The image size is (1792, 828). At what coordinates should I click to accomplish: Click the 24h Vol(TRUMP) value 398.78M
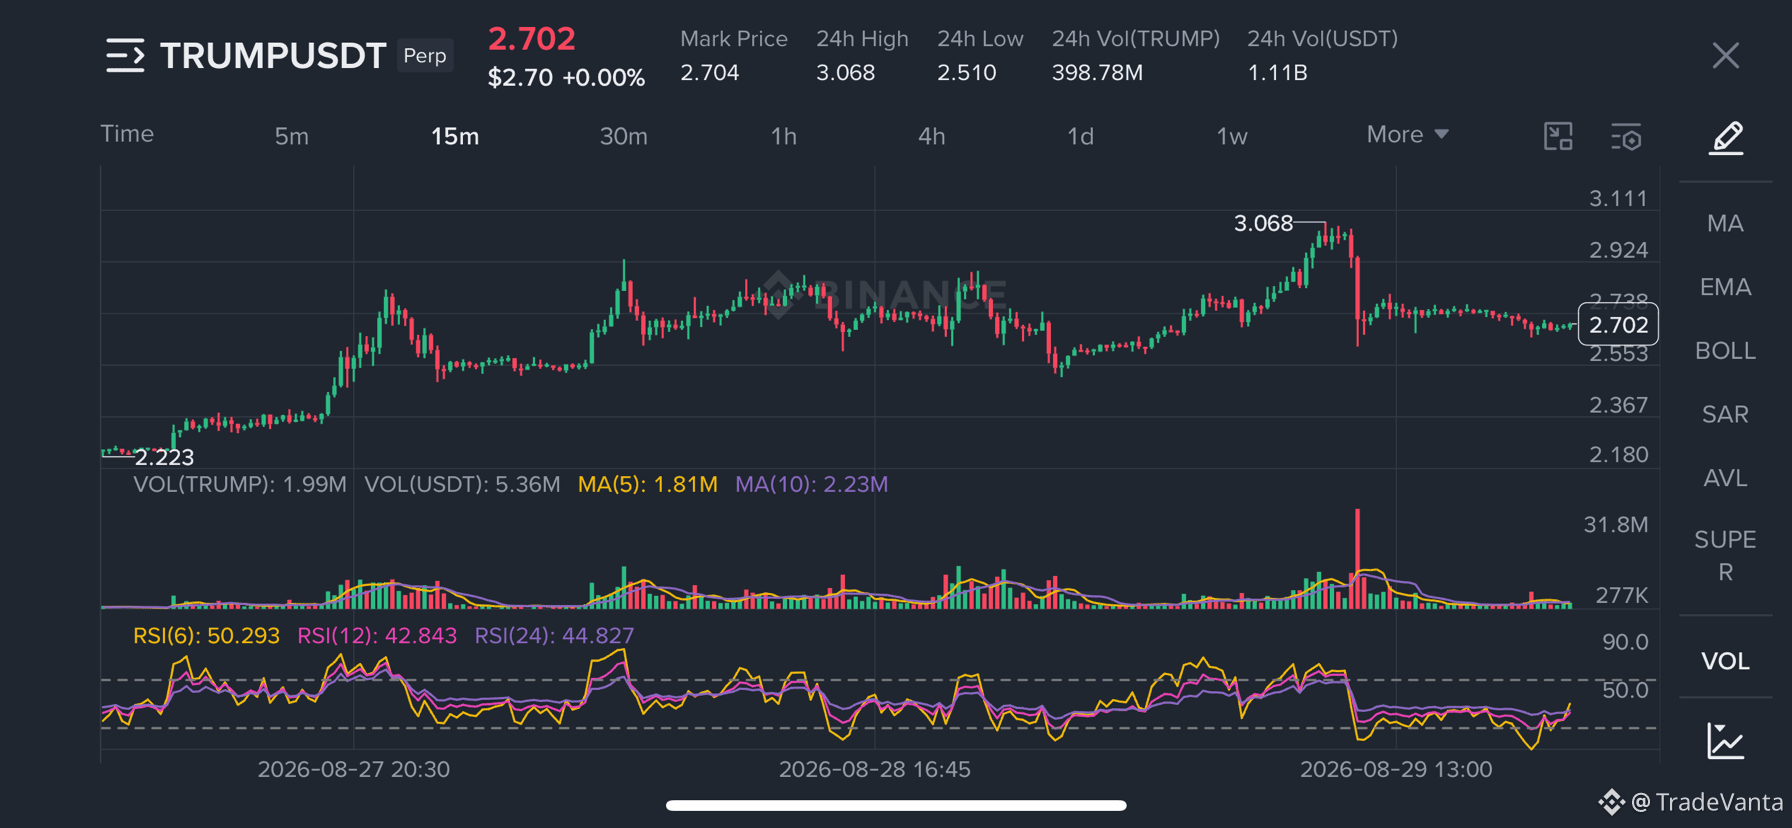[x=1097, y=73]
